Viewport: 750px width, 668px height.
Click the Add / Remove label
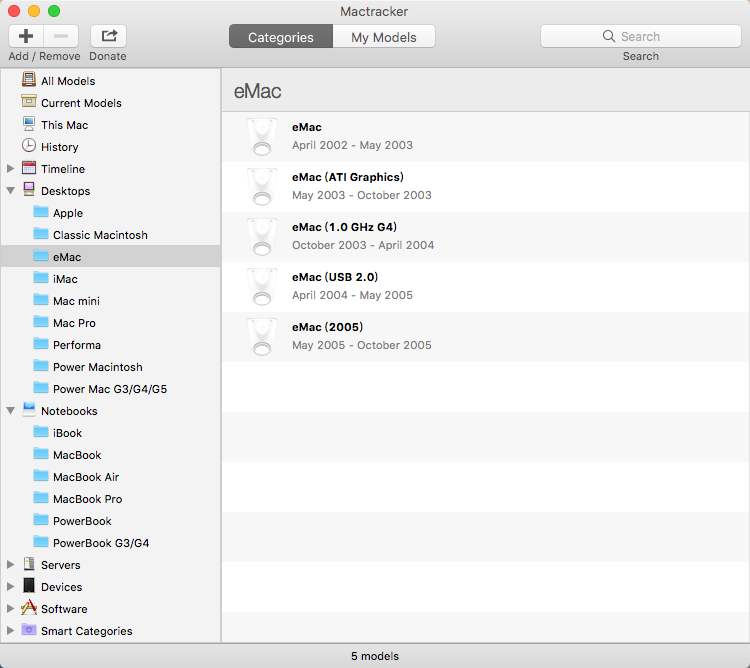pos(44,56)
